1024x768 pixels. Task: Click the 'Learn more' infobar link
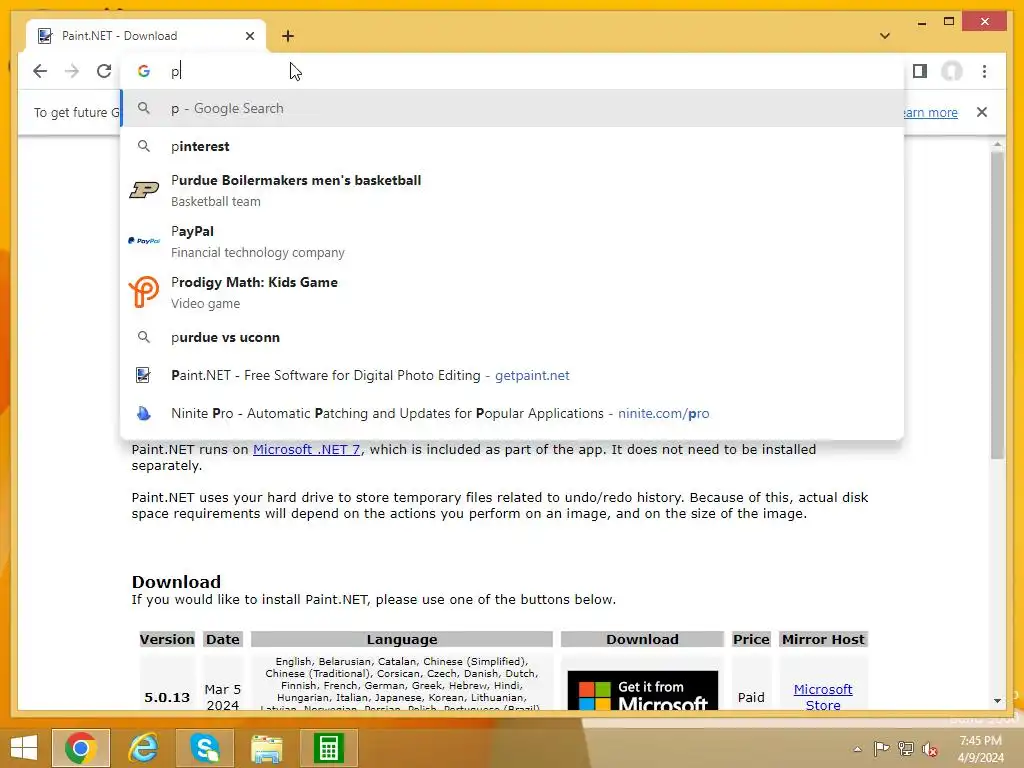tap(931, 112)
